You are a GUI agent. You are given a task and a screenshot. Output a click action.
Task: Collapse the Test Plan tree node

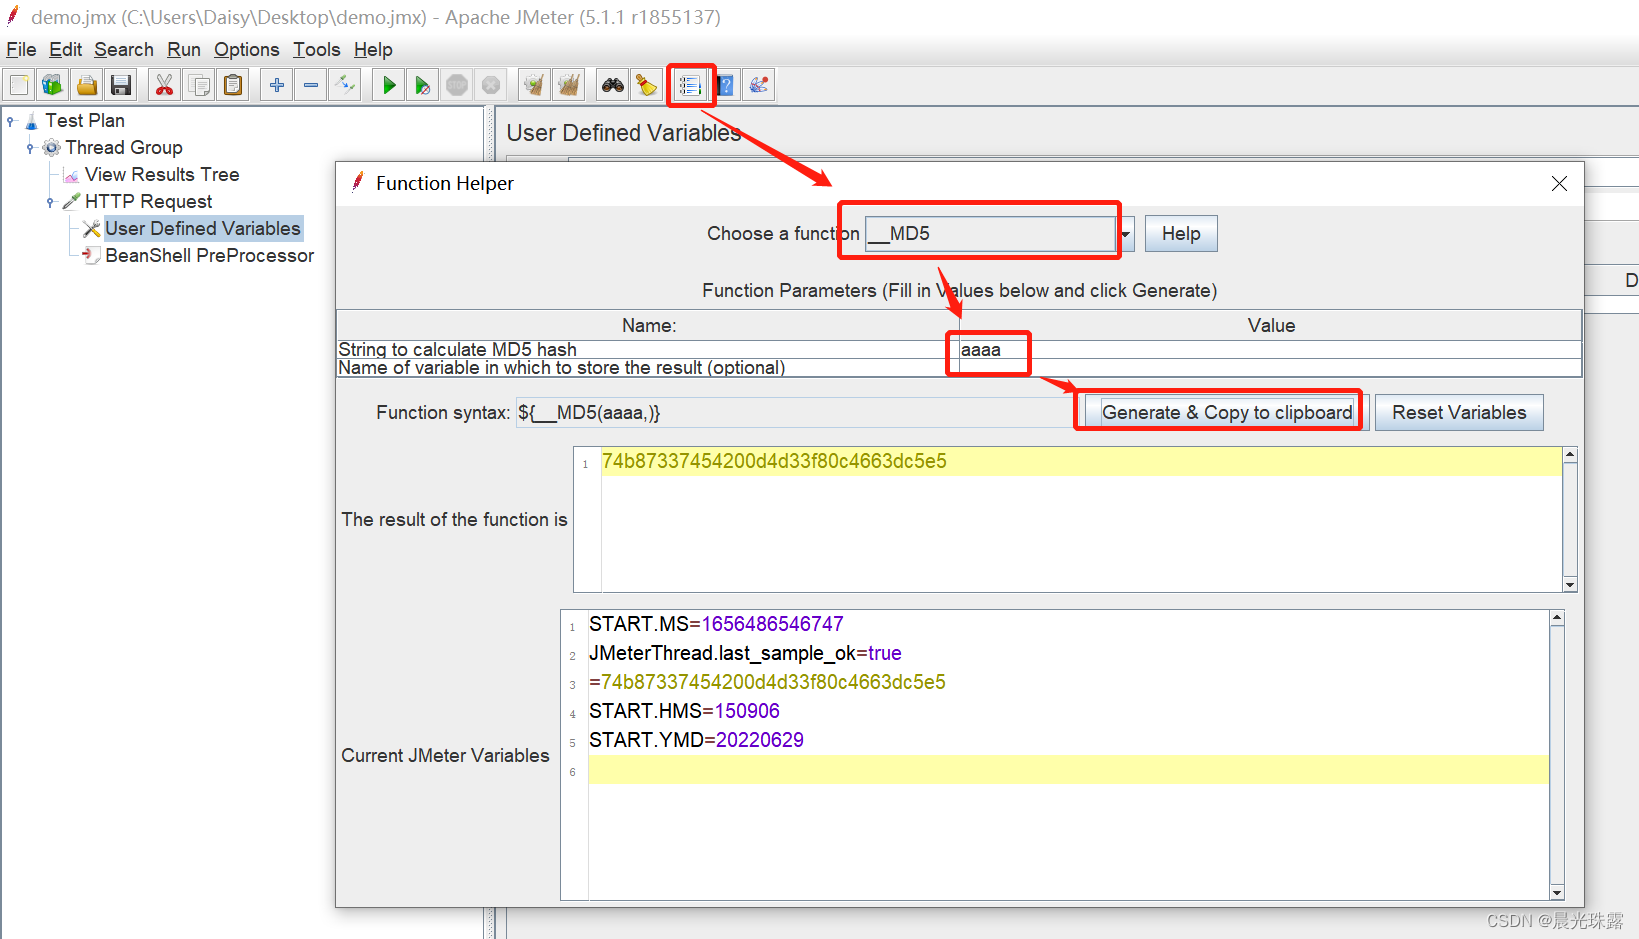(x=12, y=120)
